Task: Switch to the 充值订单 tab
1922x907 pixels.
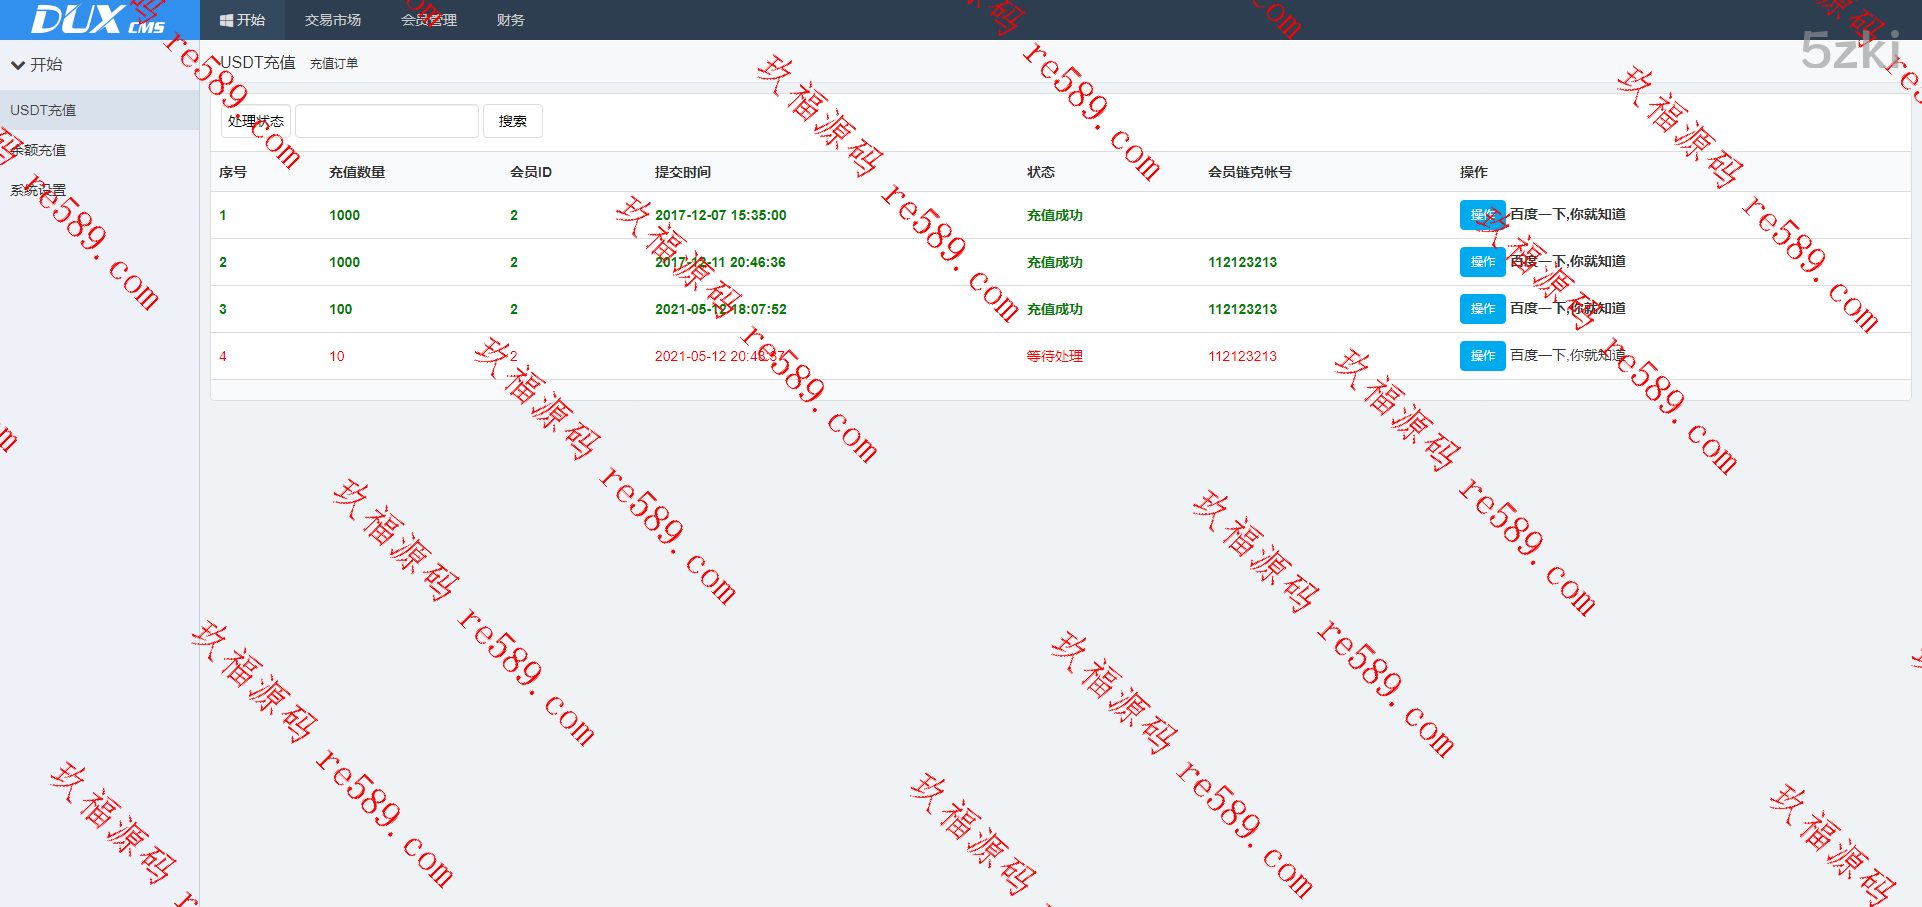Action: tap(333, 64)
